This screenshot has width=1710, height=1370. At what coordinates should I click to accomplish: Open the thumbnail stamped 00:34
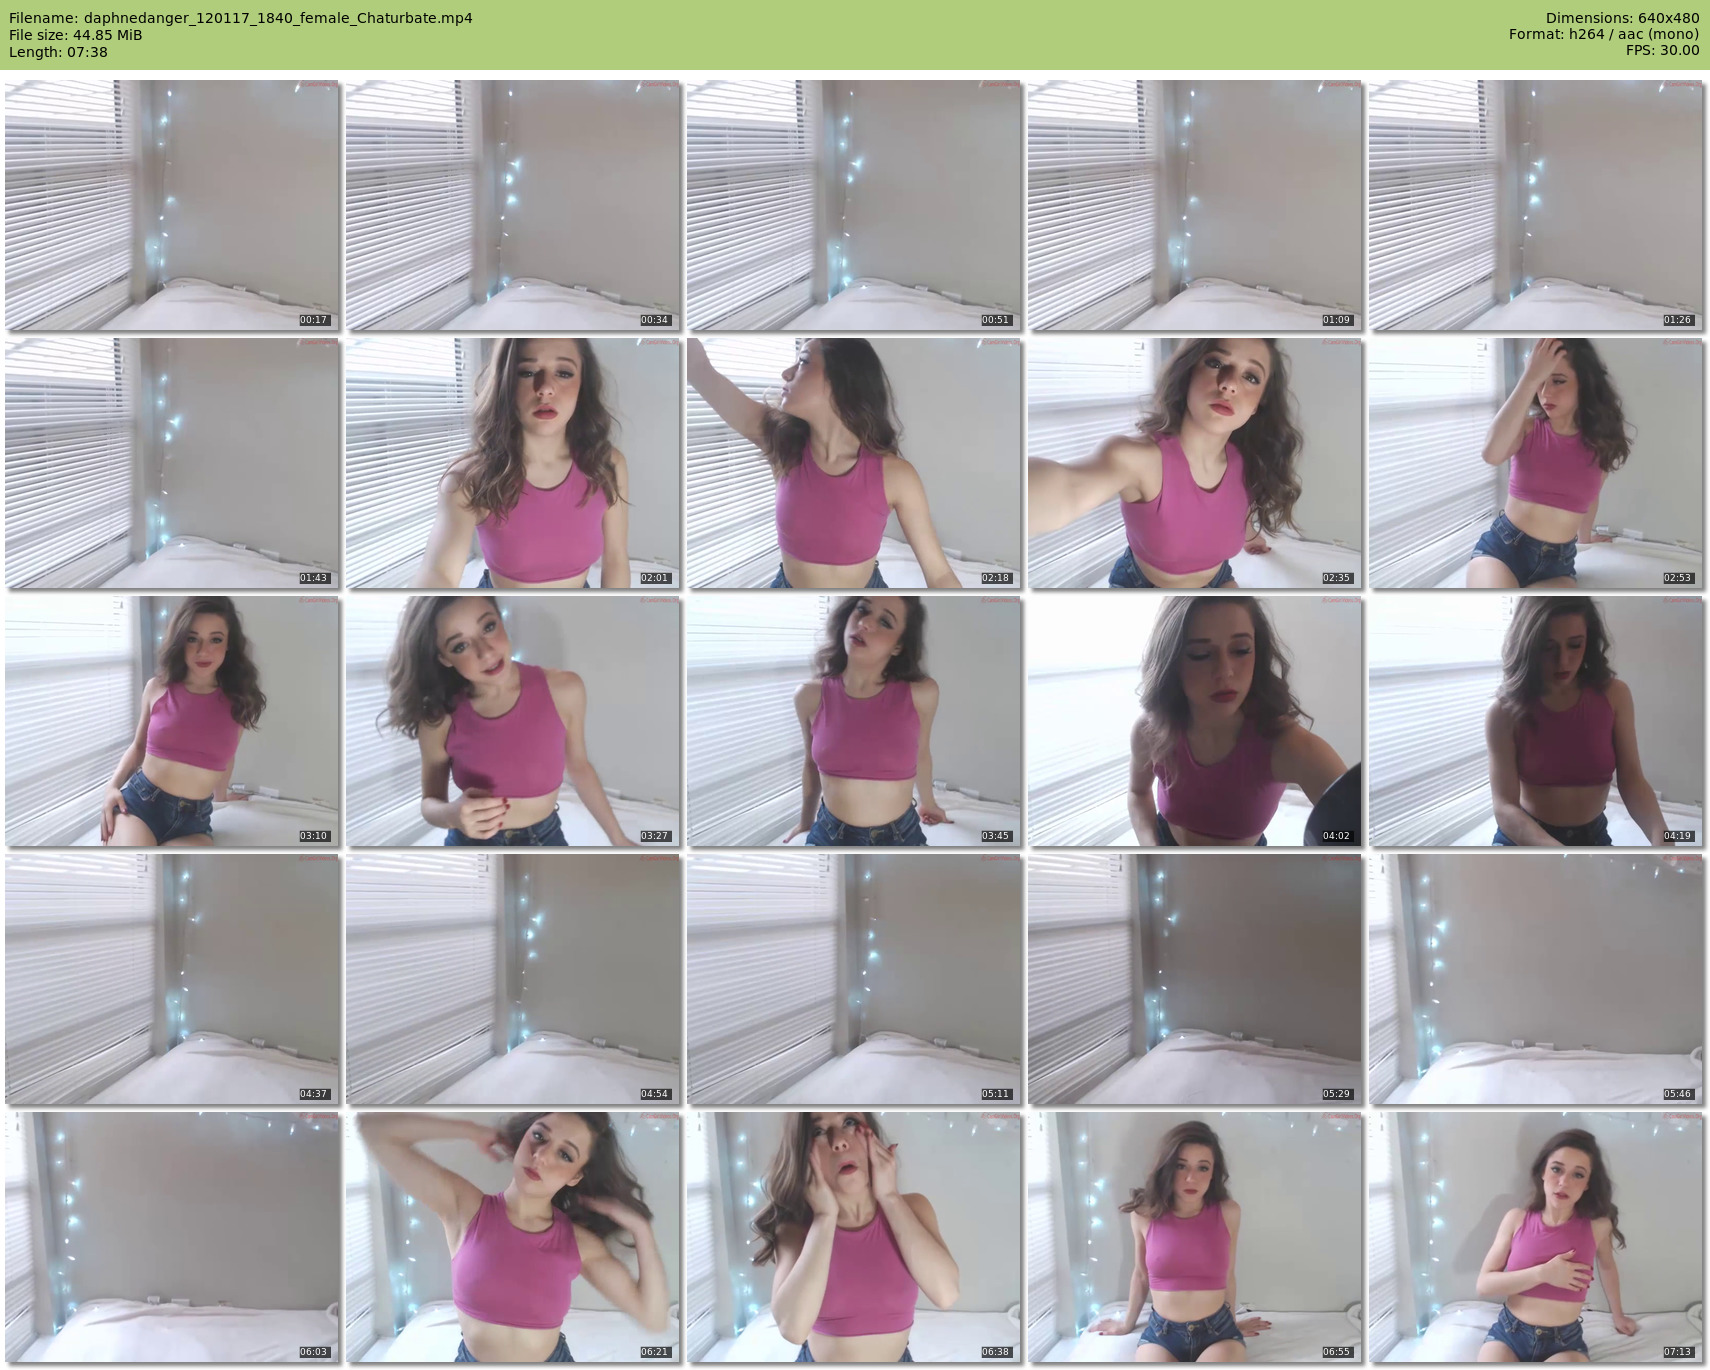click(513, 205)
